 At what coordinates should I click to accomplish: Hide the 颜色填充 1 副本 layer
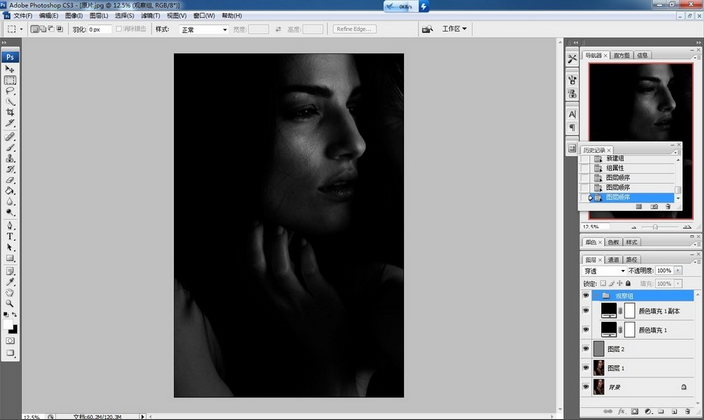tap(585, 310)
